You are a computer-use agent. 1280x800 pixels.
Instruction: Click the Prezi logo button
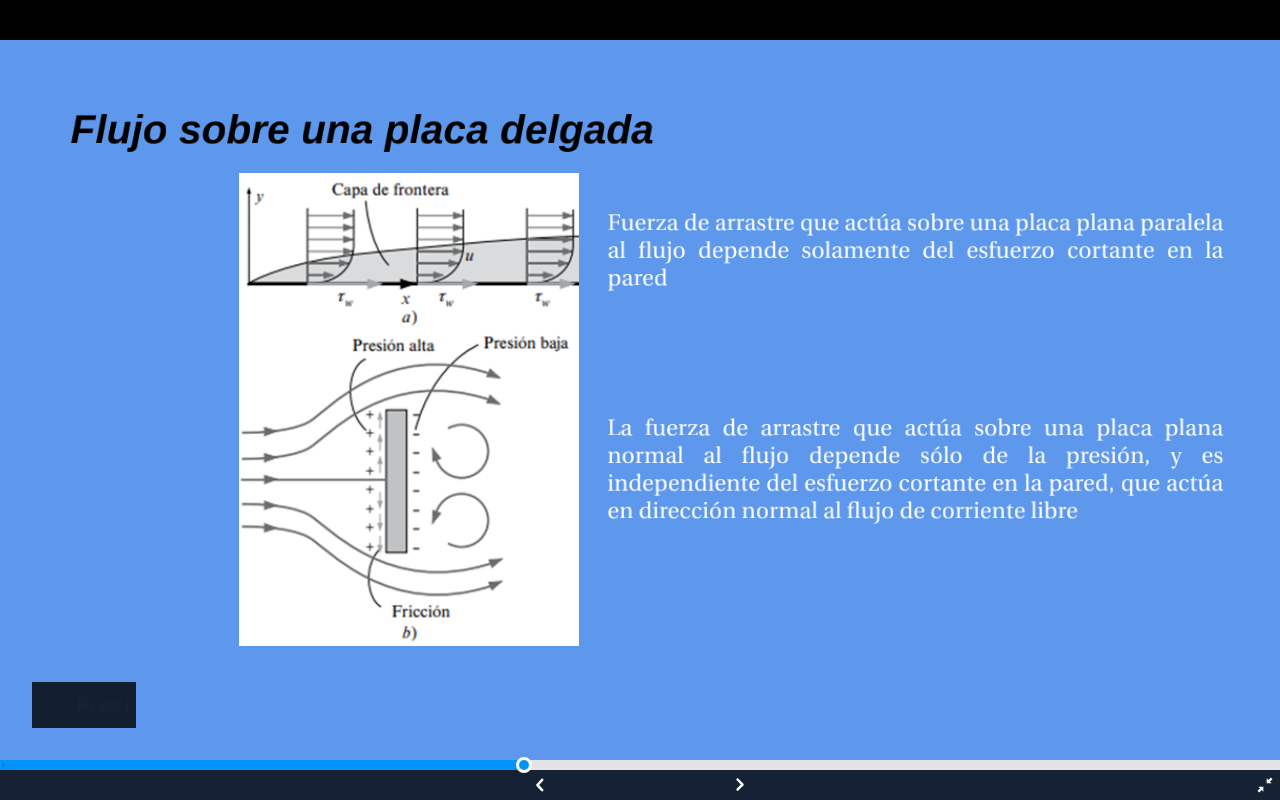pyautogui.click(x=84, y=705)
